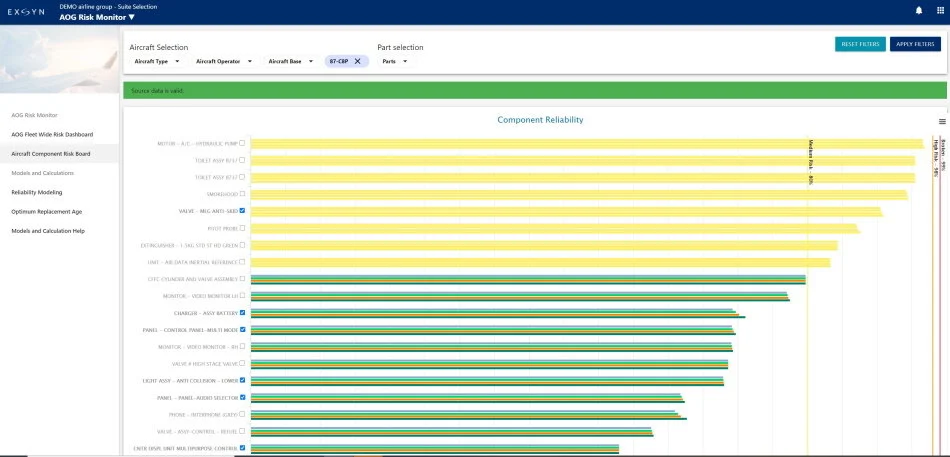The height and width of the screenshot is (457, 950).
Task: Check the VALVE Assy Control Refuel checkbox
Action: coord(242,431)
